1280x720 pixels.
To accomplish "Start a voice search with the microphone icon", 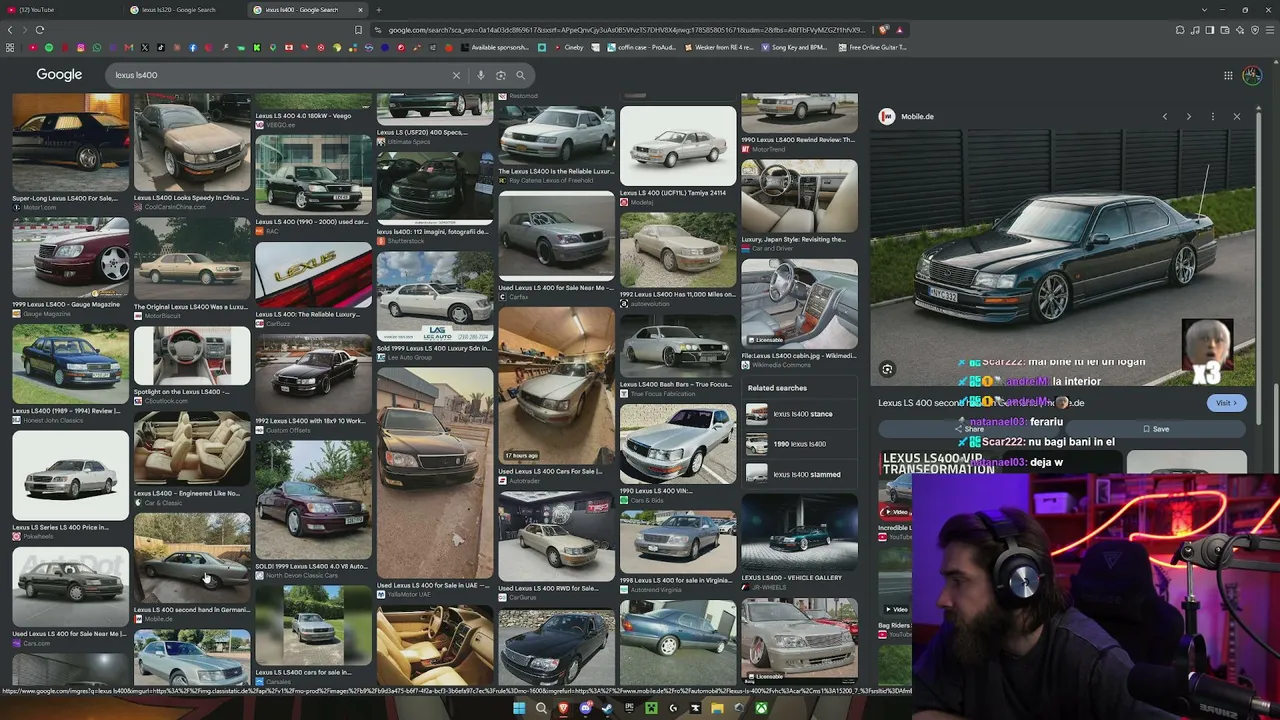I will [x=481, y=75].
